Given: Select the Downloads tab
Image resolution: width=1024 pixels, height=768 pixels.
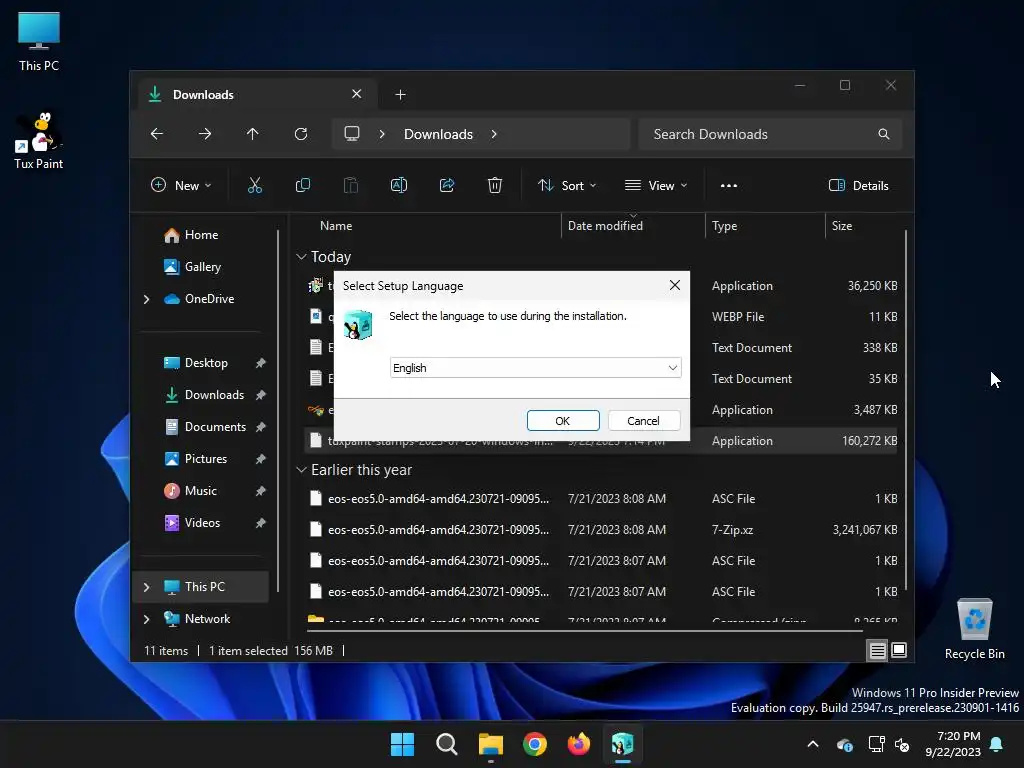Looking at the screenshot, I should coord(257,94).
